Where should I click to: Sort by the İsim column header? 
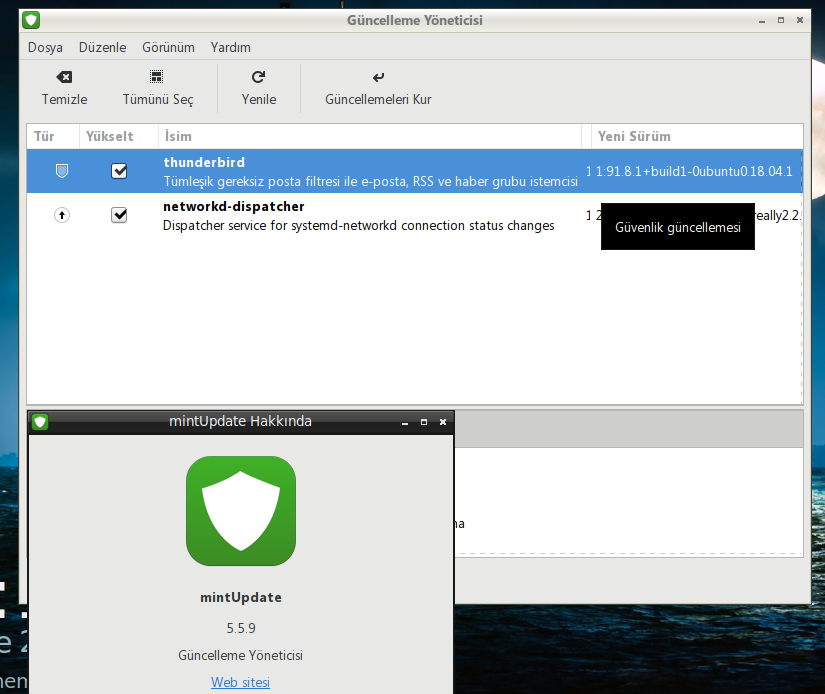370,136
